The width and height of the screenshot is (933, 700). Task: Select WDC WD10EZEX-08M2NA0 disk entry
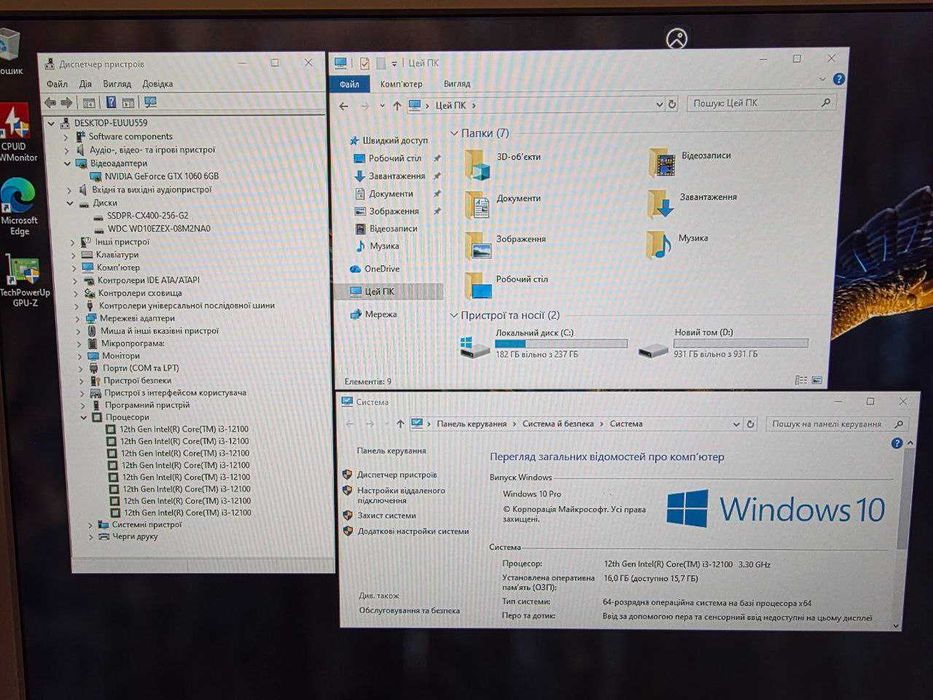(159, 229)
